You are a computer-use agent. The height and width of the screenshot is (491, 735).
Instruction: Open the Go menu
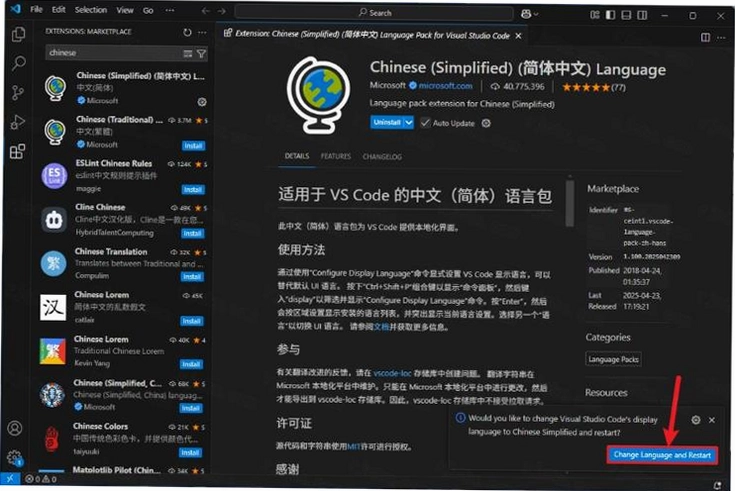click(x=148, y=10)
